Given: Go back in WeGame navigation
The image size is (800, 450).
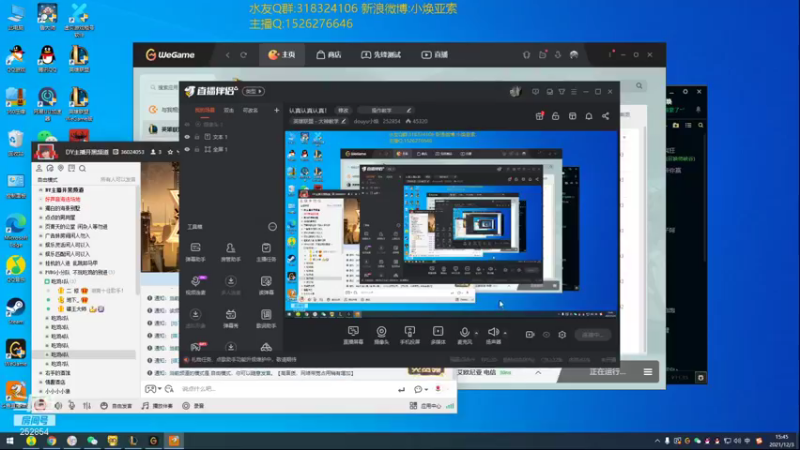Looking at the screenshot, I should point(228,55).
